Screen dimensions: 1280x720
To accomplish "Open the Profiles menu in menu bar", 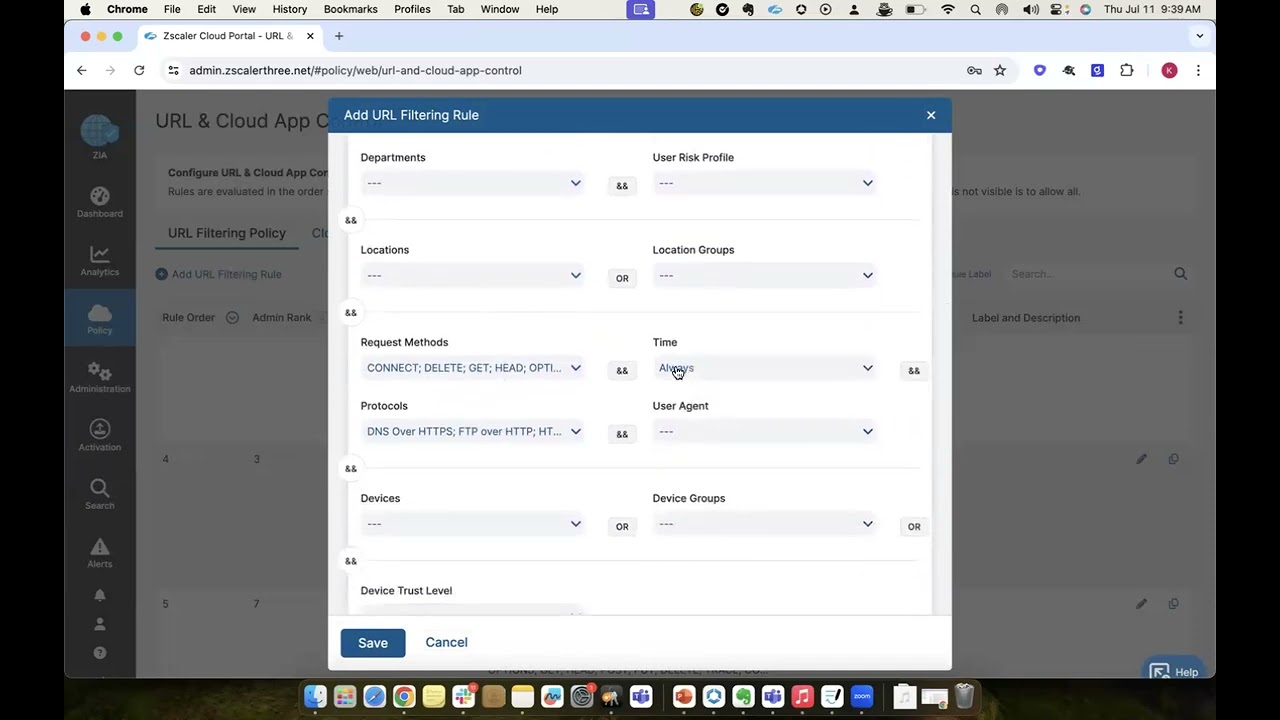I will point(412,9).
